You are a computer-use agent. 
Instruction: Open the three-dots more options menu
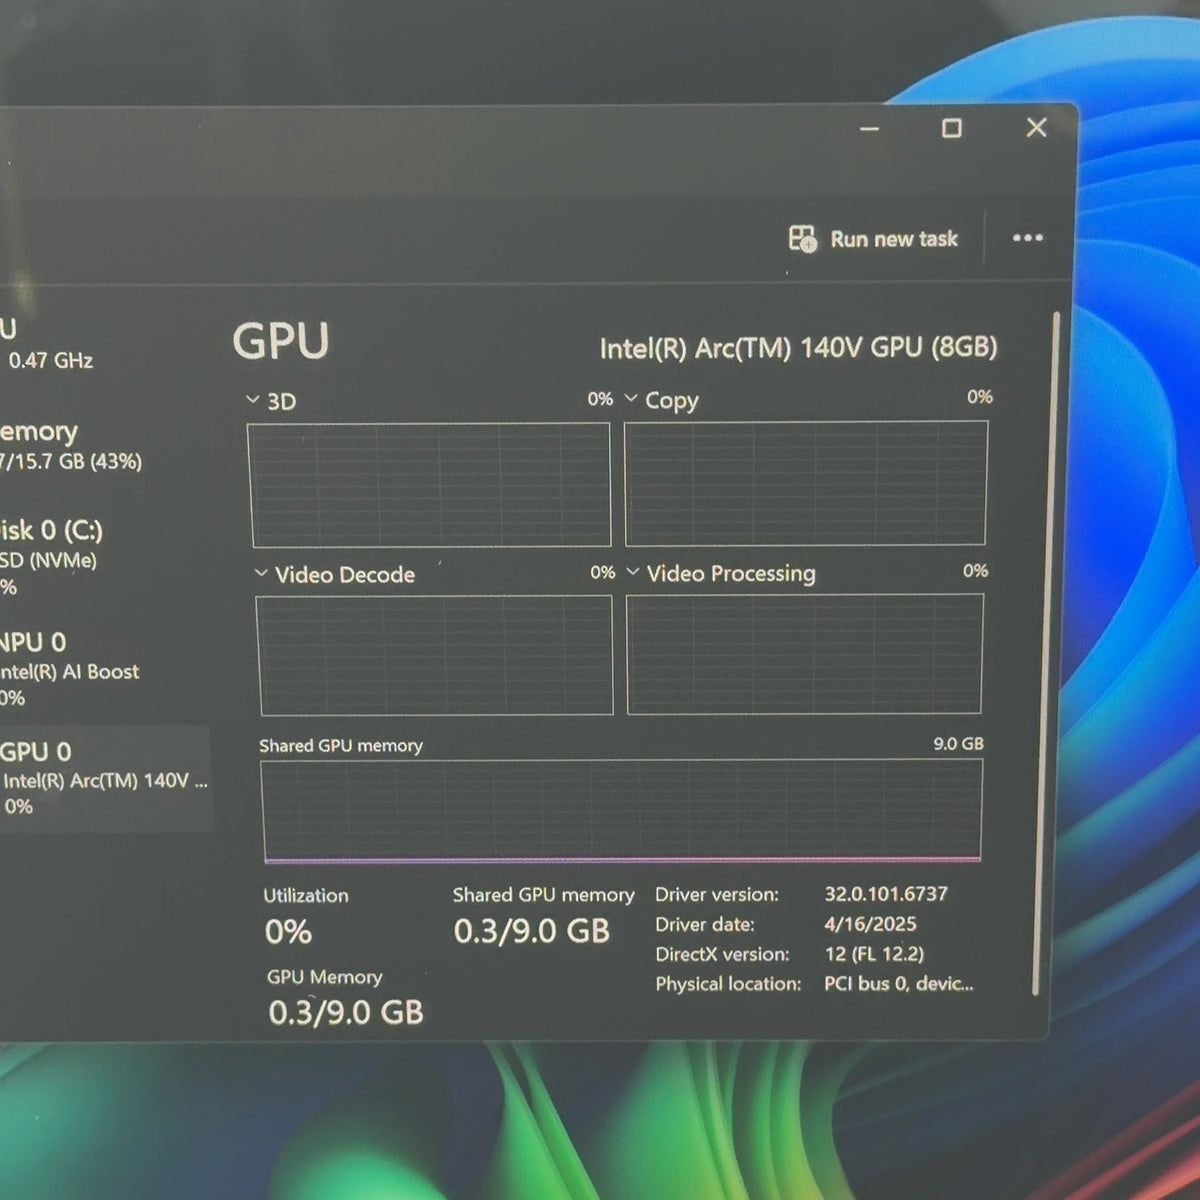point(1027,238)
